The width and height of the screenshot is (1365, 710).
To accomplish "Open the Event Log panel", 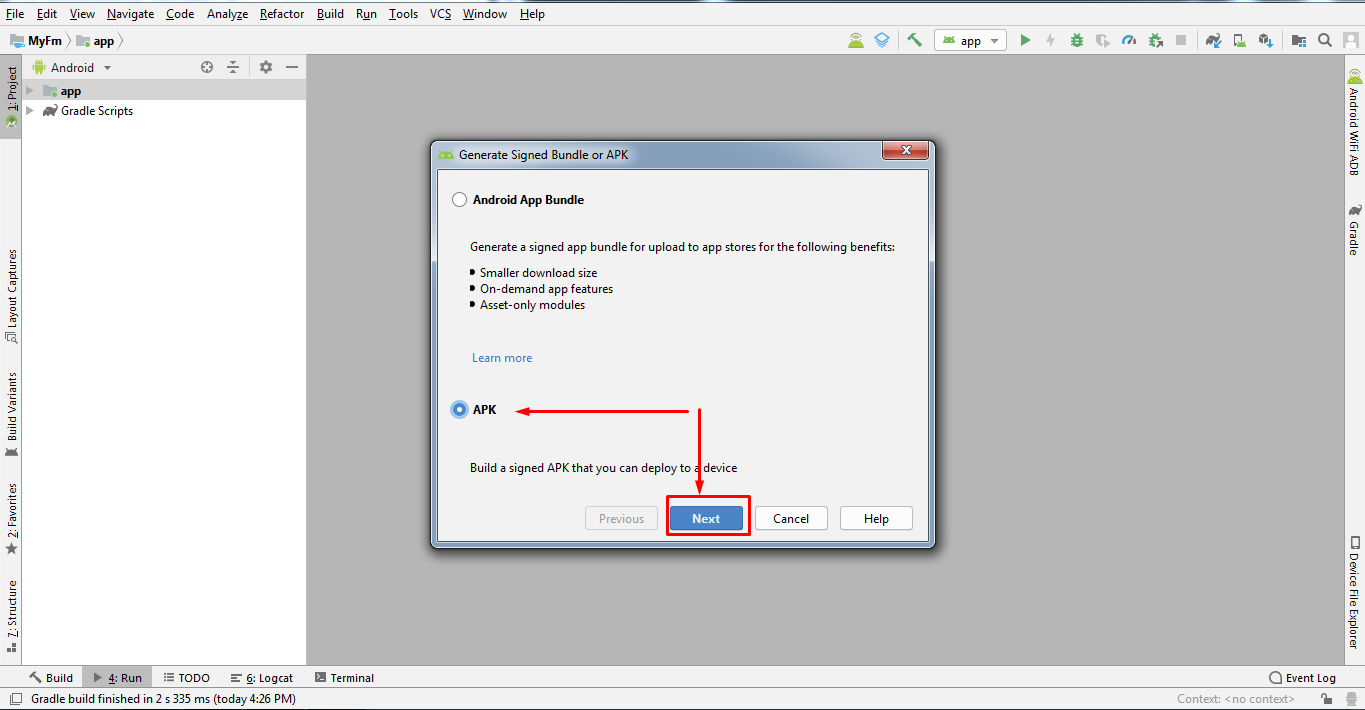I will click(1302, 678).
